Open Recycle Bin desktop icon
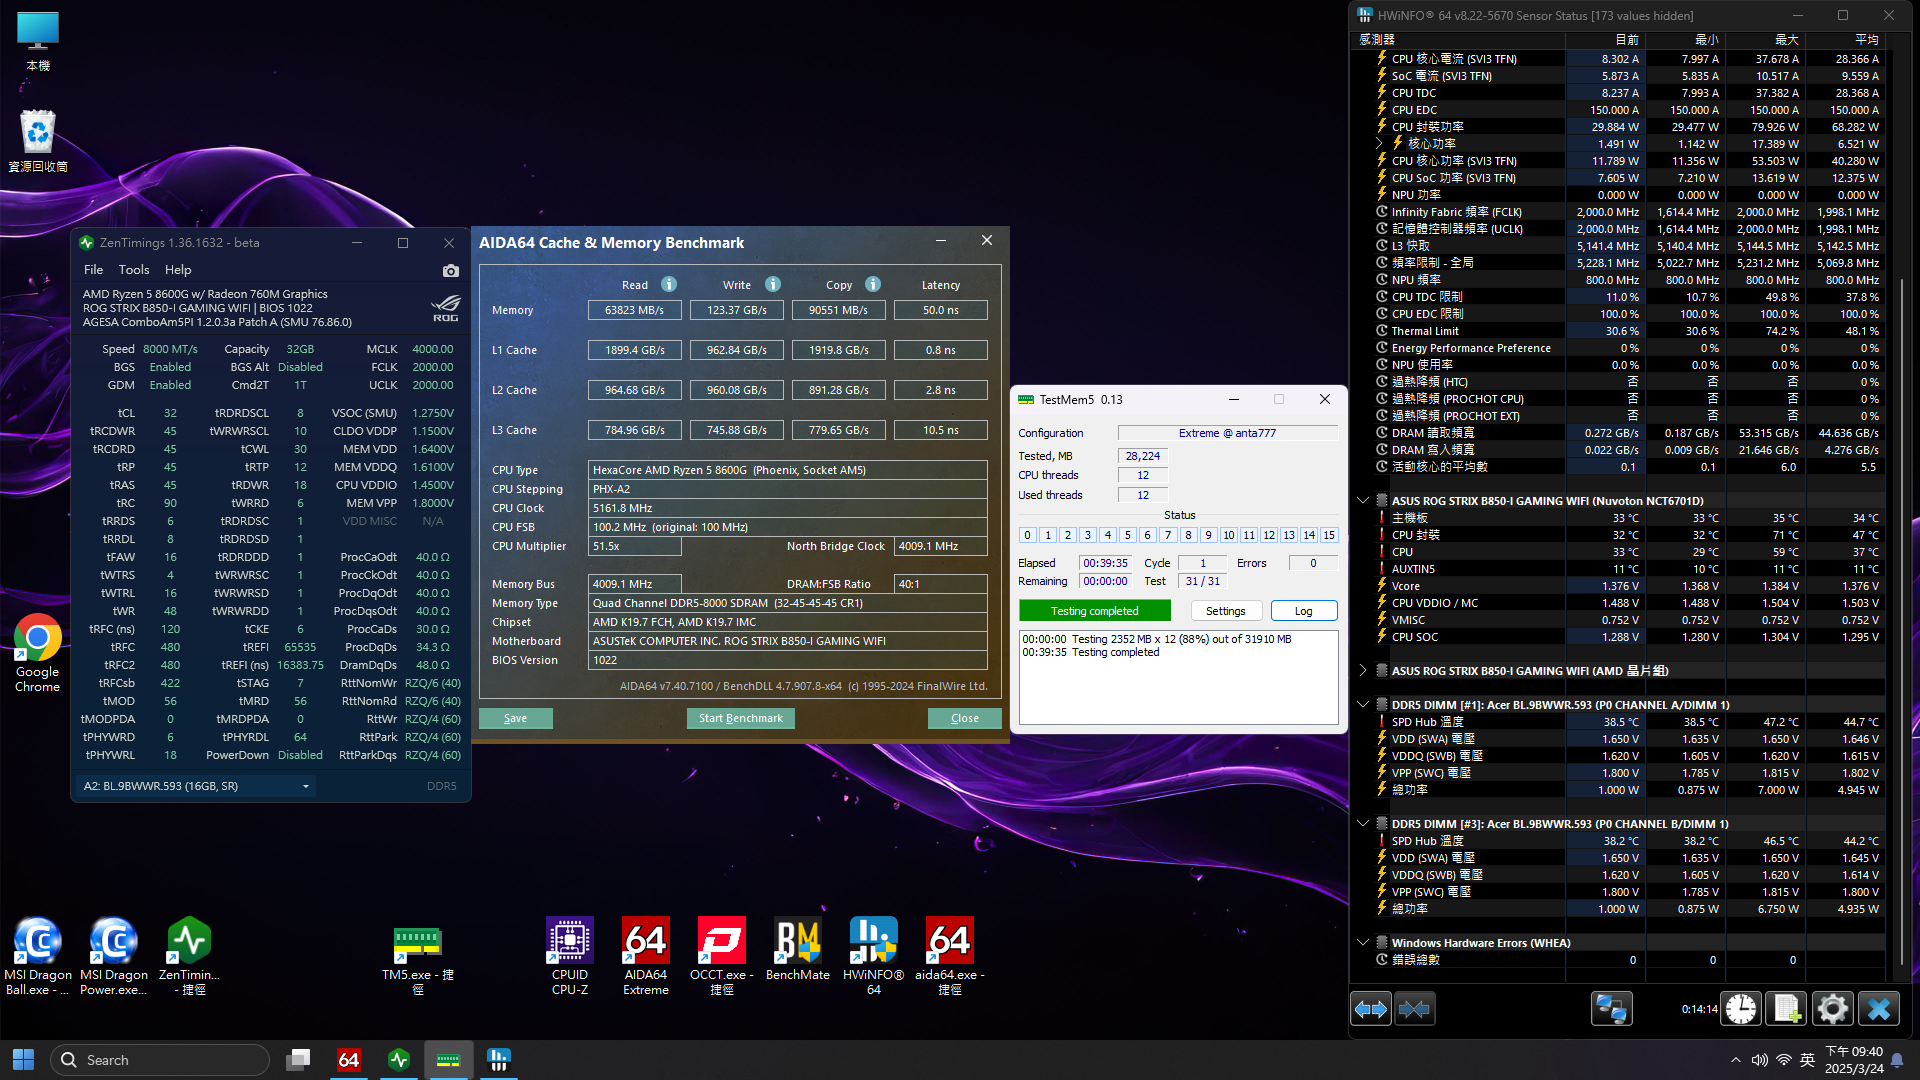The image size is (1920, 1080). 38,141
